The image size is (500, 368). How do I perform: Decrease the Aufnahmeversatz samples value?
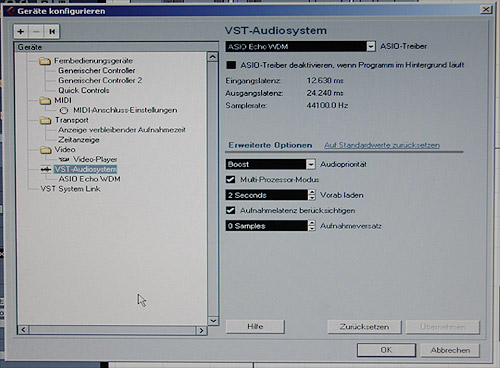tap(312, 228)
